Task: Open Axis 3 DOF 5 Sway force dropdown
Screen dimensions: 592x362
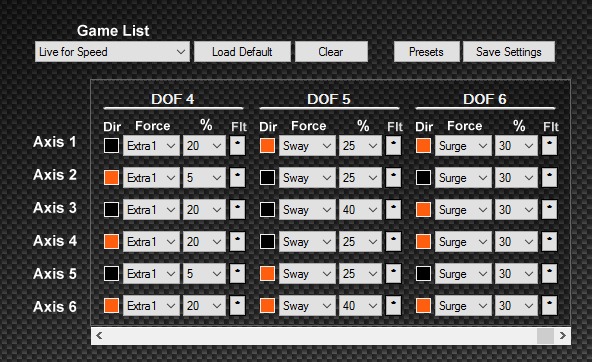Action: pos(307,209)
